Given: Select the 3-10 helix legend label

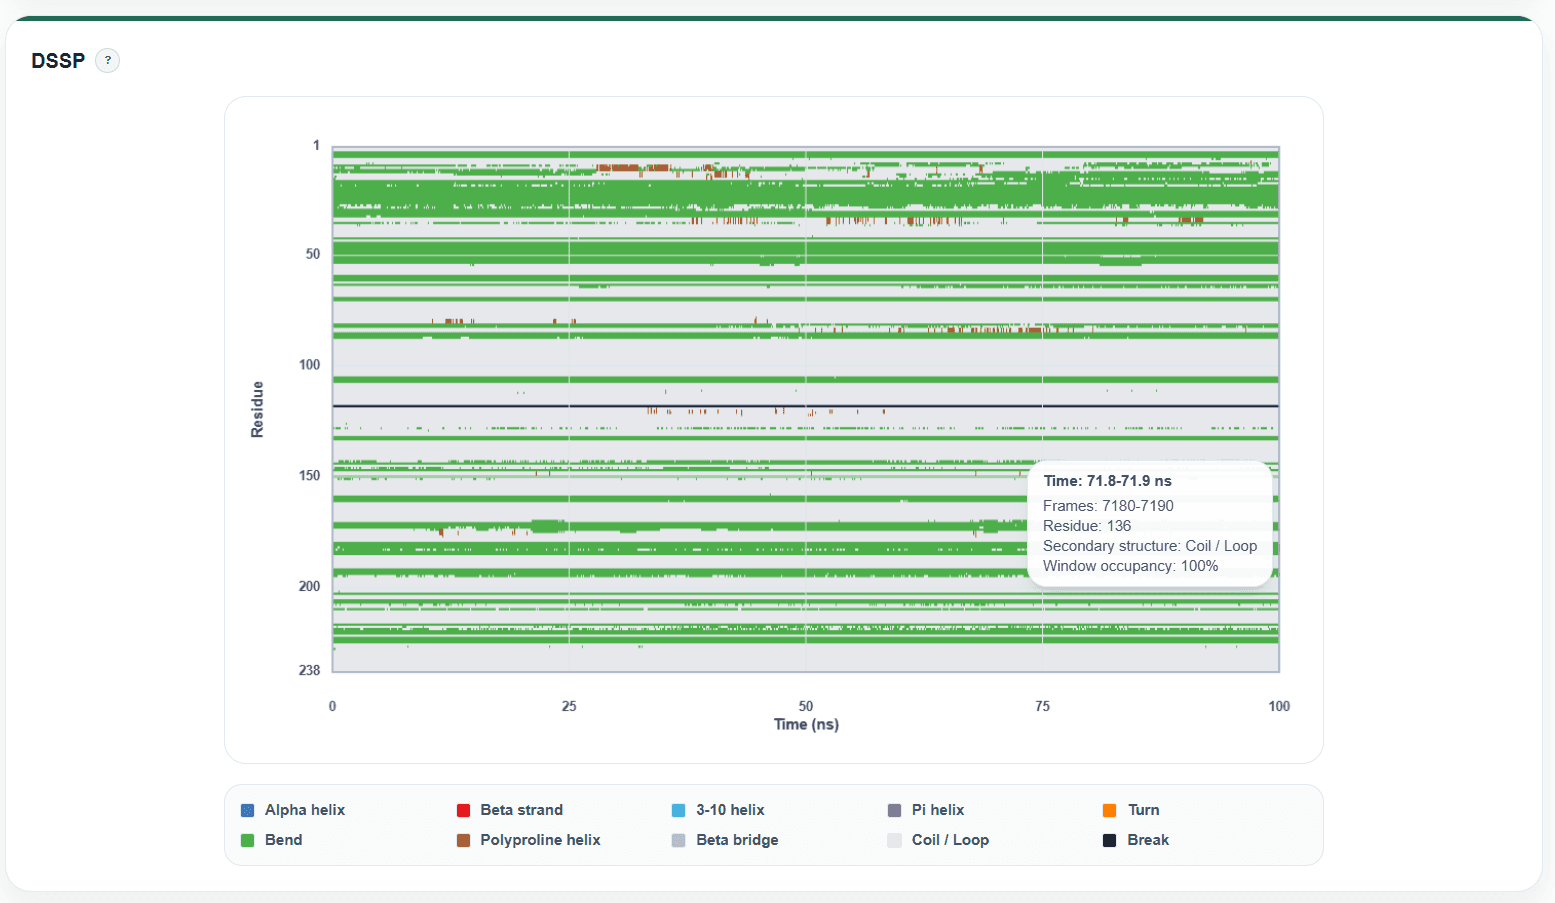Looking at the screenshot, I should [730, 810].
